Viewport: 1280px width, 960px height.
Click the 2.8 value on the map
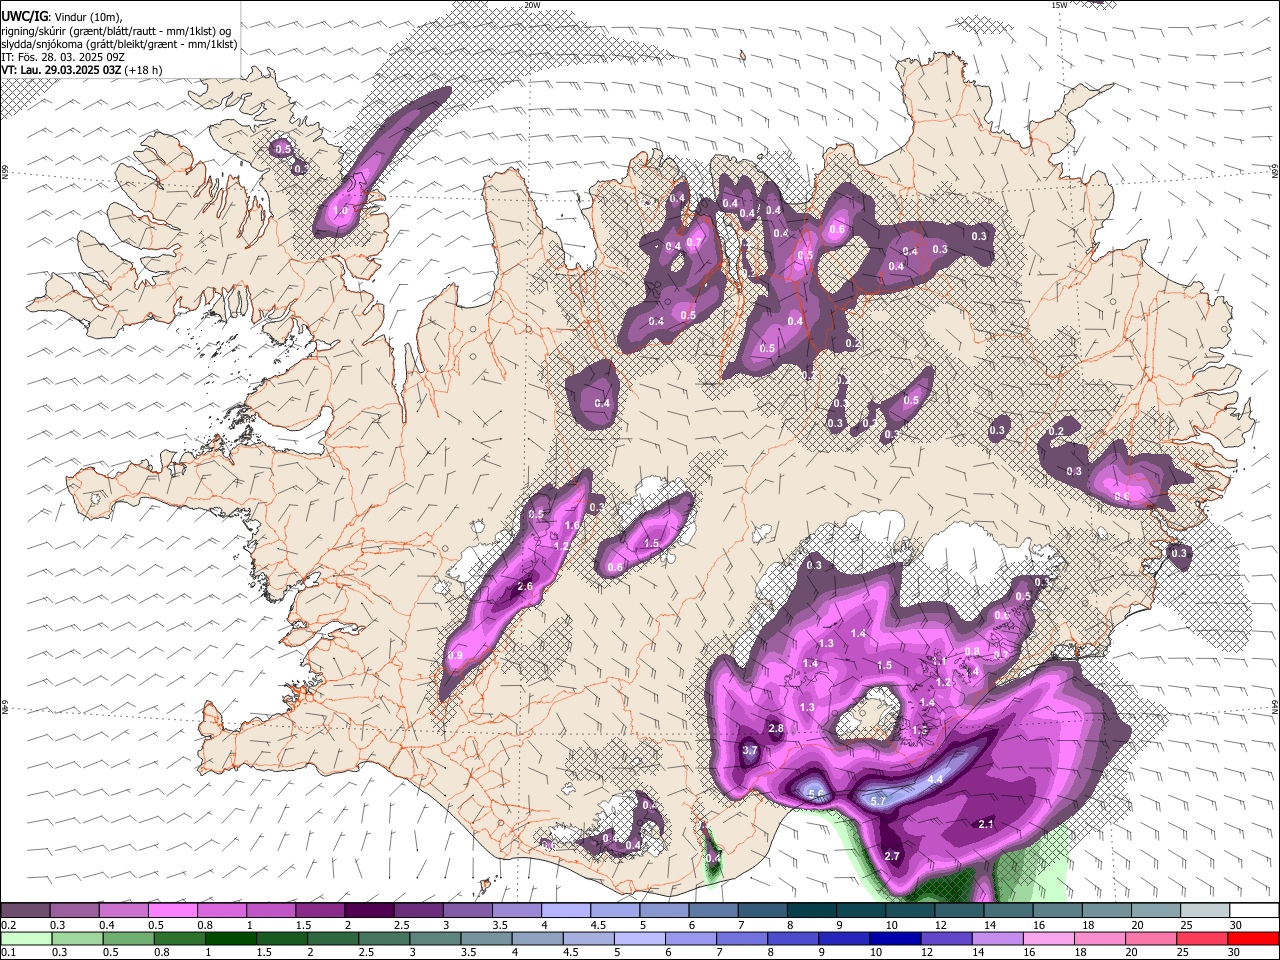point(776,729)
